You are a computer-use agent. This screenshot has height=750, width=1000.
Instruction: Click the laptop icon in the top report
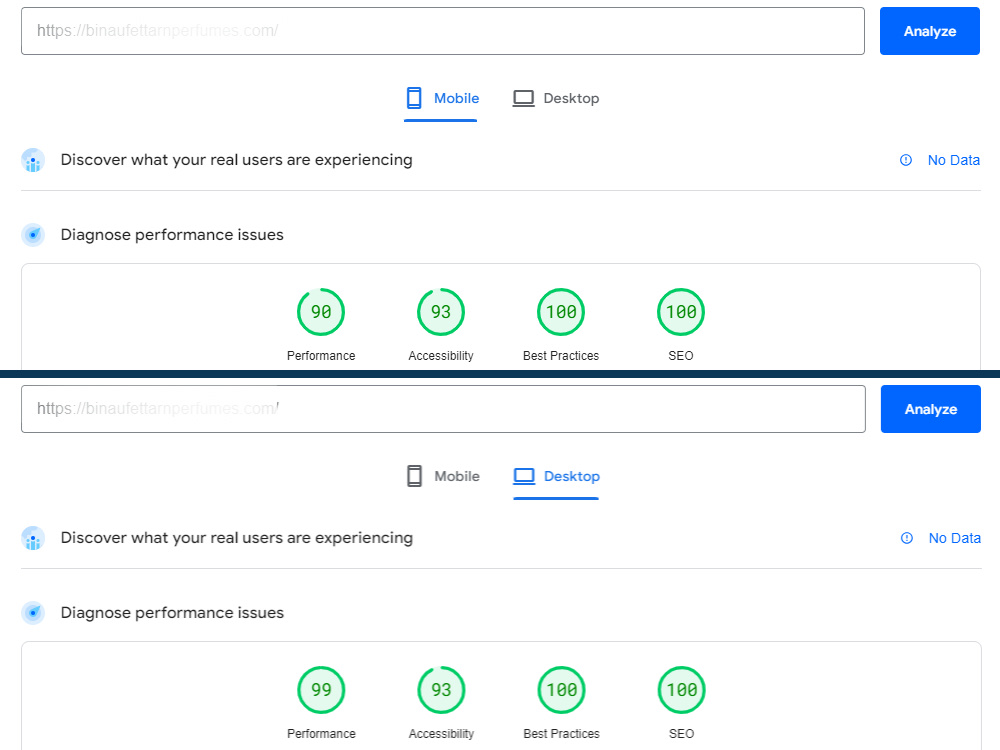pos(524,98)
